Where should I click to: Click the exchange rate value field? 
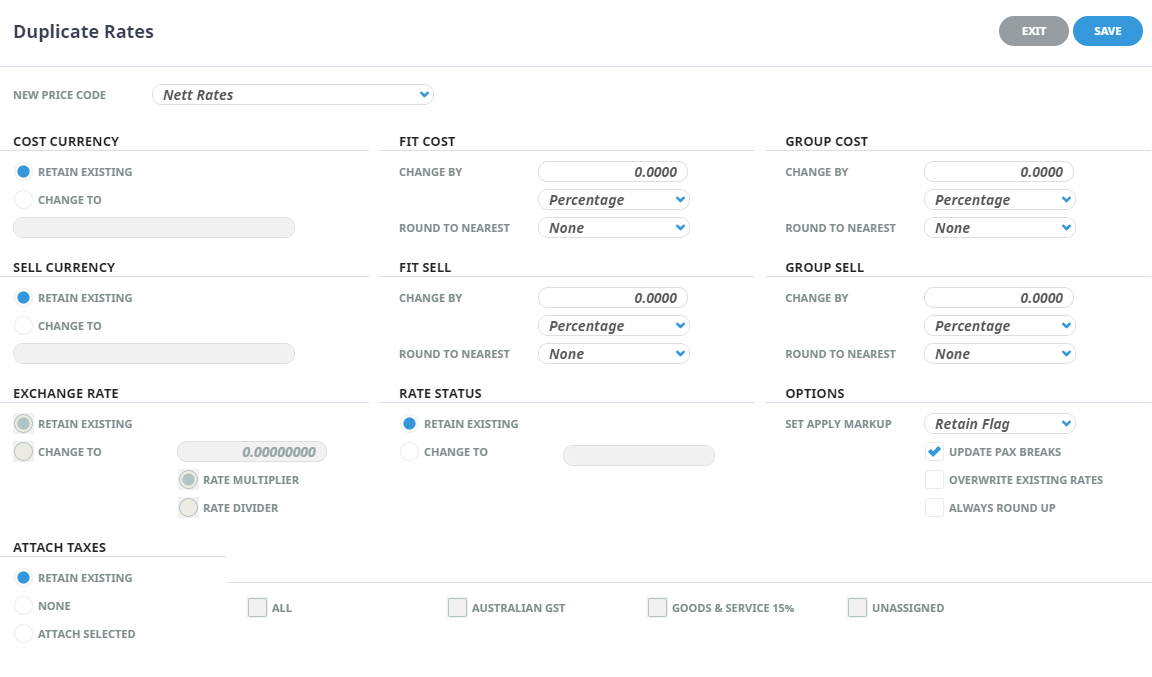click(252, 452)
